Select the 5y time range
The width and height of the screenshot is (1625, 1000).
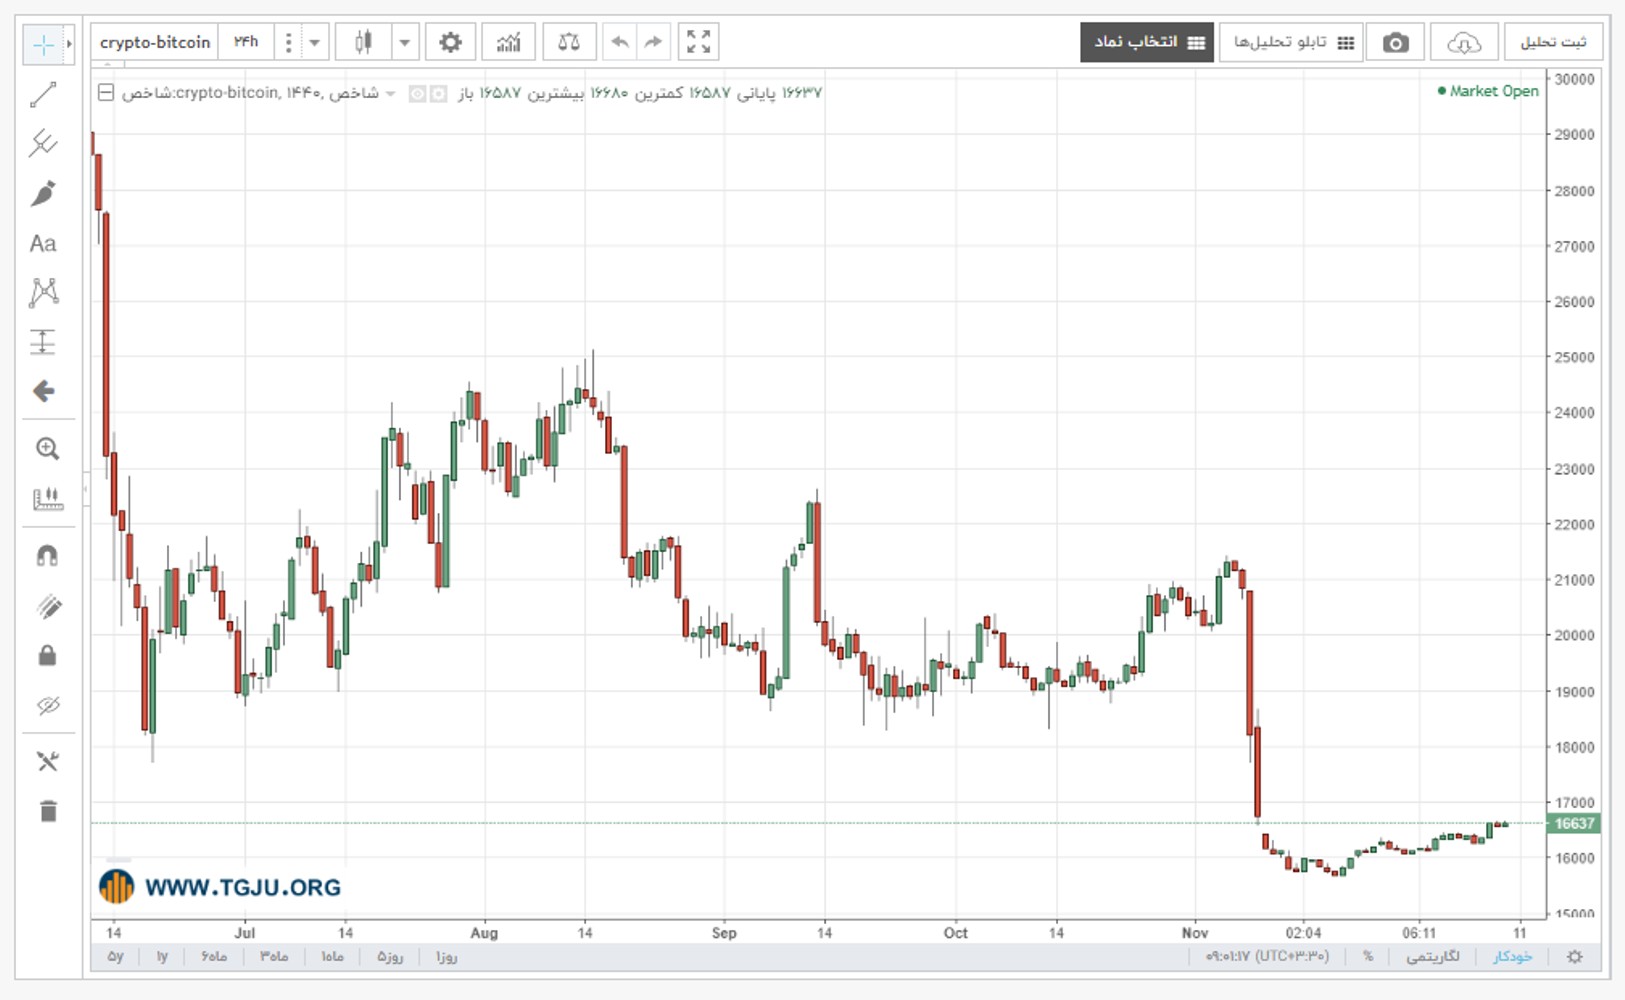(x=116, y=957)
